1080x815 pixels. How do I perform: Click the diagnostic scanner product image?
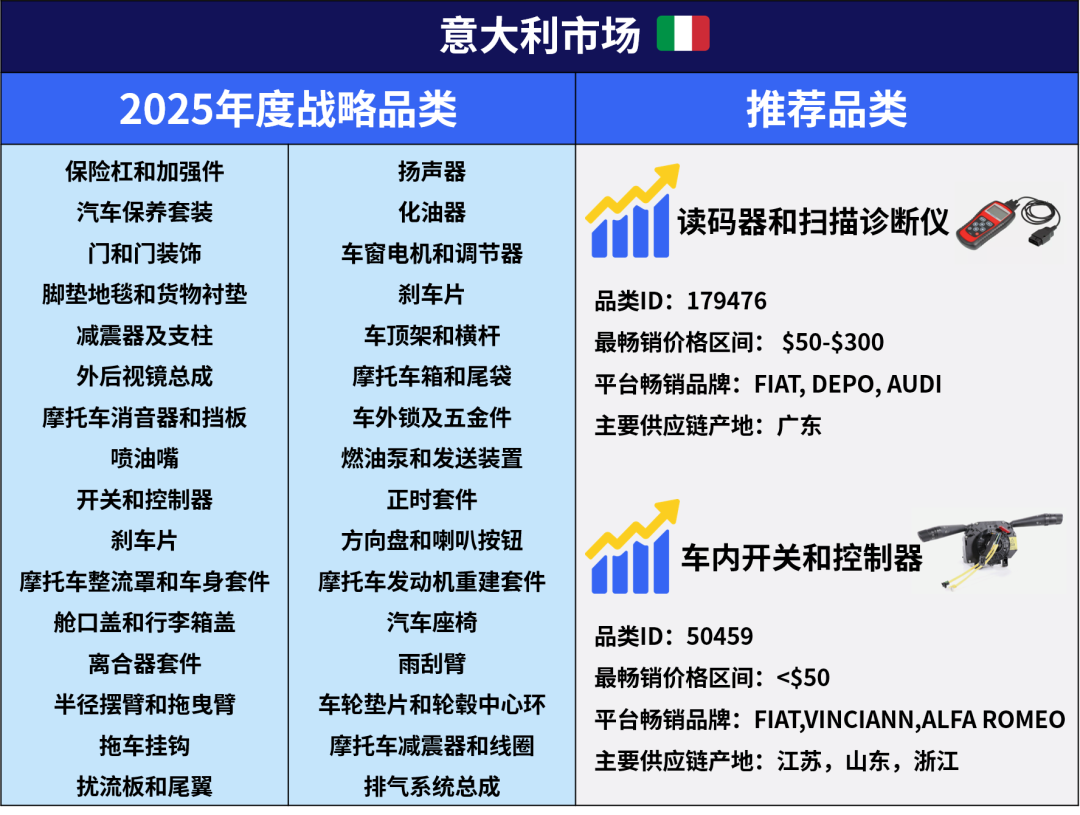point(1010,222)
